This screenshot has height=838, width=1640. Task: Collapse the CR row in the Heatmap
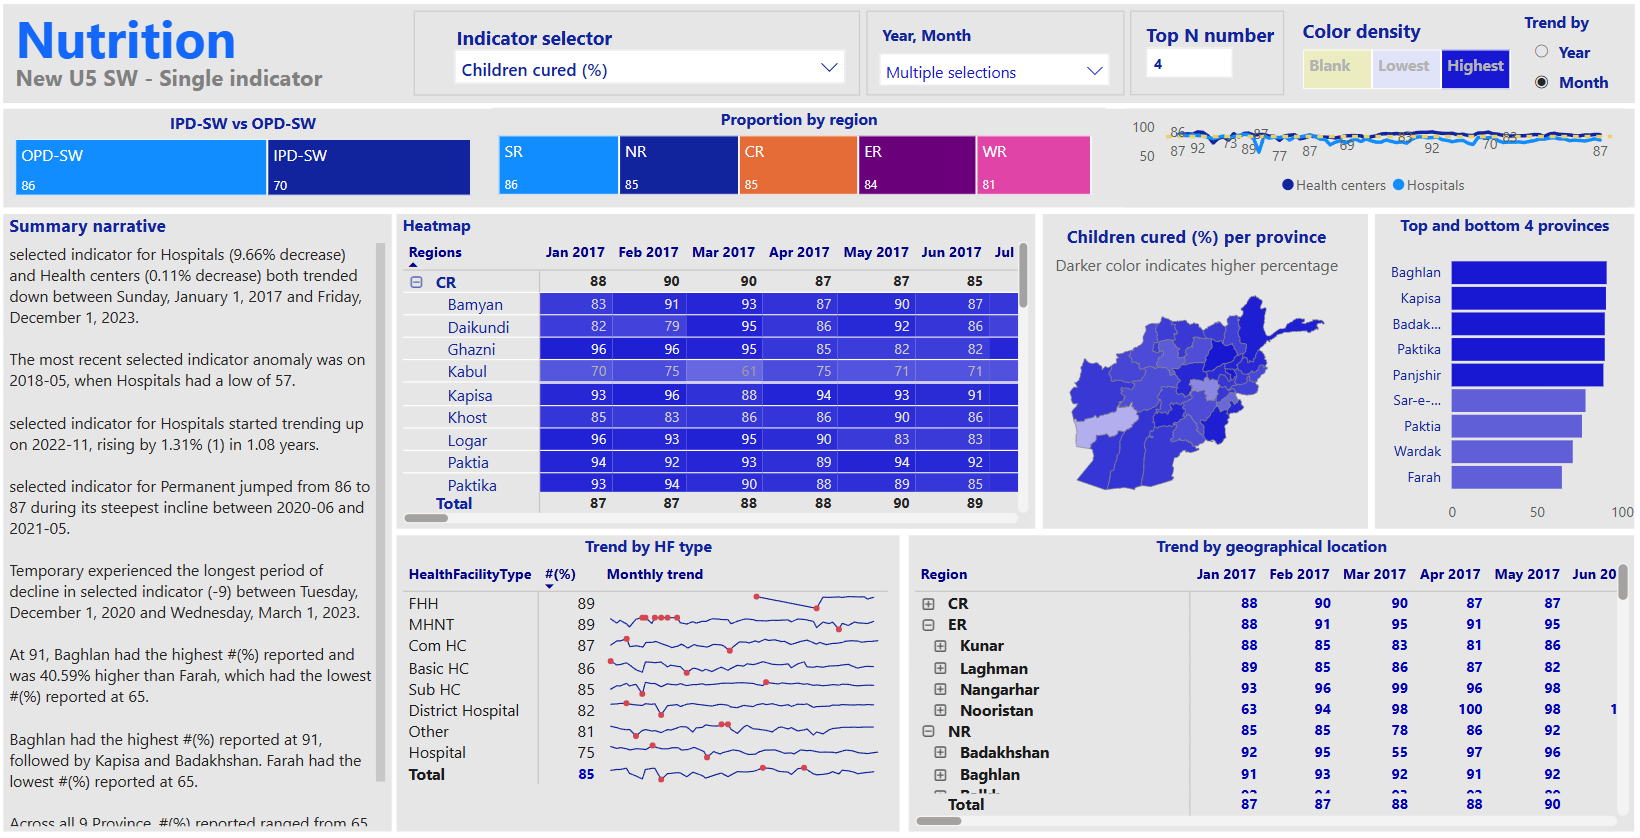(416, 283)
